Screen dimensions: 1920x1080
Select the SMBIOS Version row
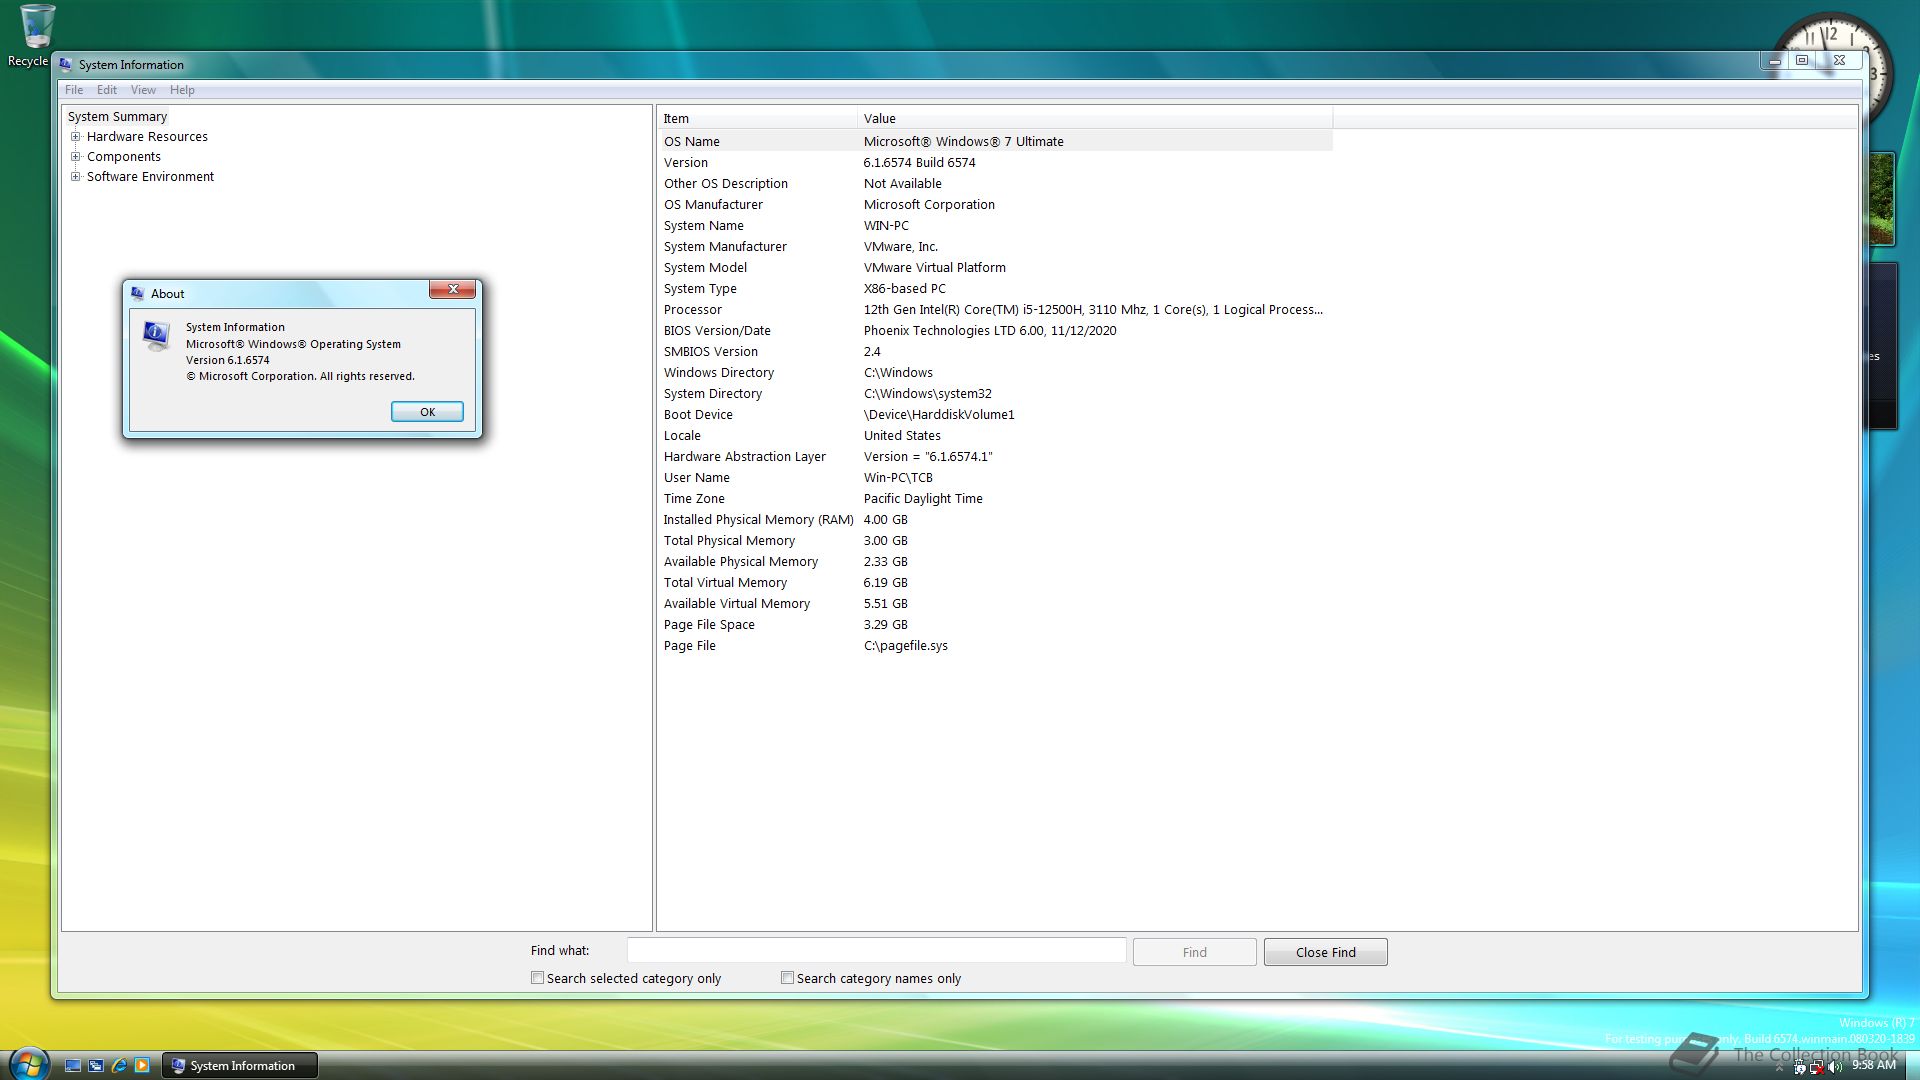tap(995, 352)
